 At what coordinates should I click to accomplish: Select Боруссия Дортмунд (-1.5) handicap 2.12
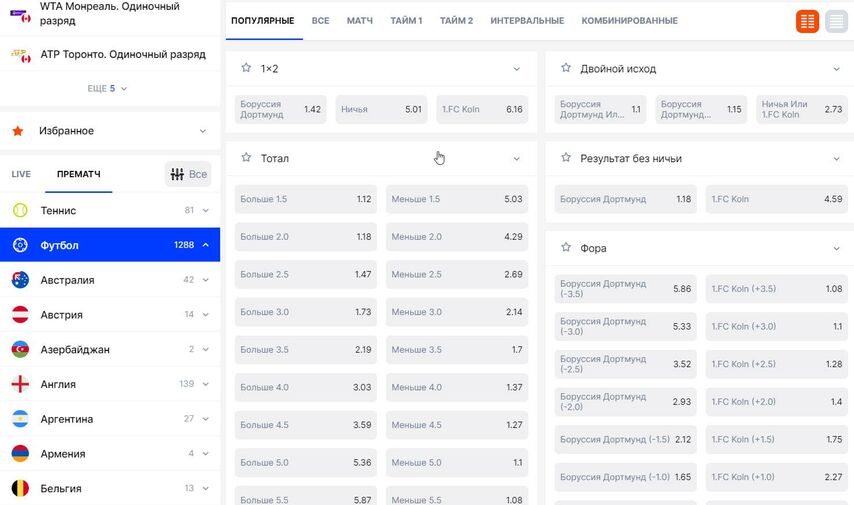[625, 440]
